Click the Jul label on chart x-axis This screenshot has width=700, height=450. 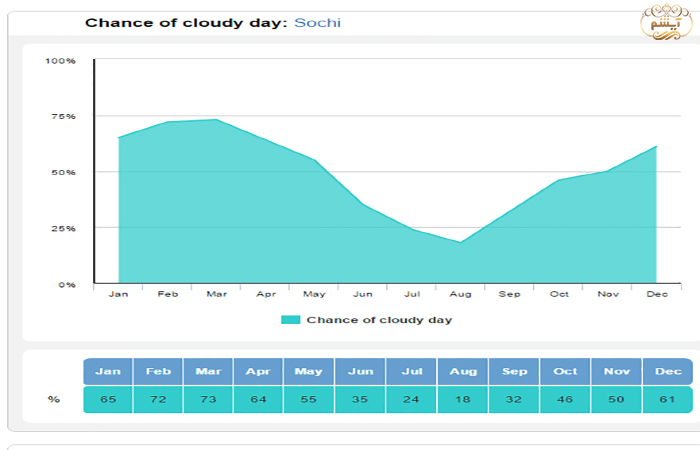412,294
